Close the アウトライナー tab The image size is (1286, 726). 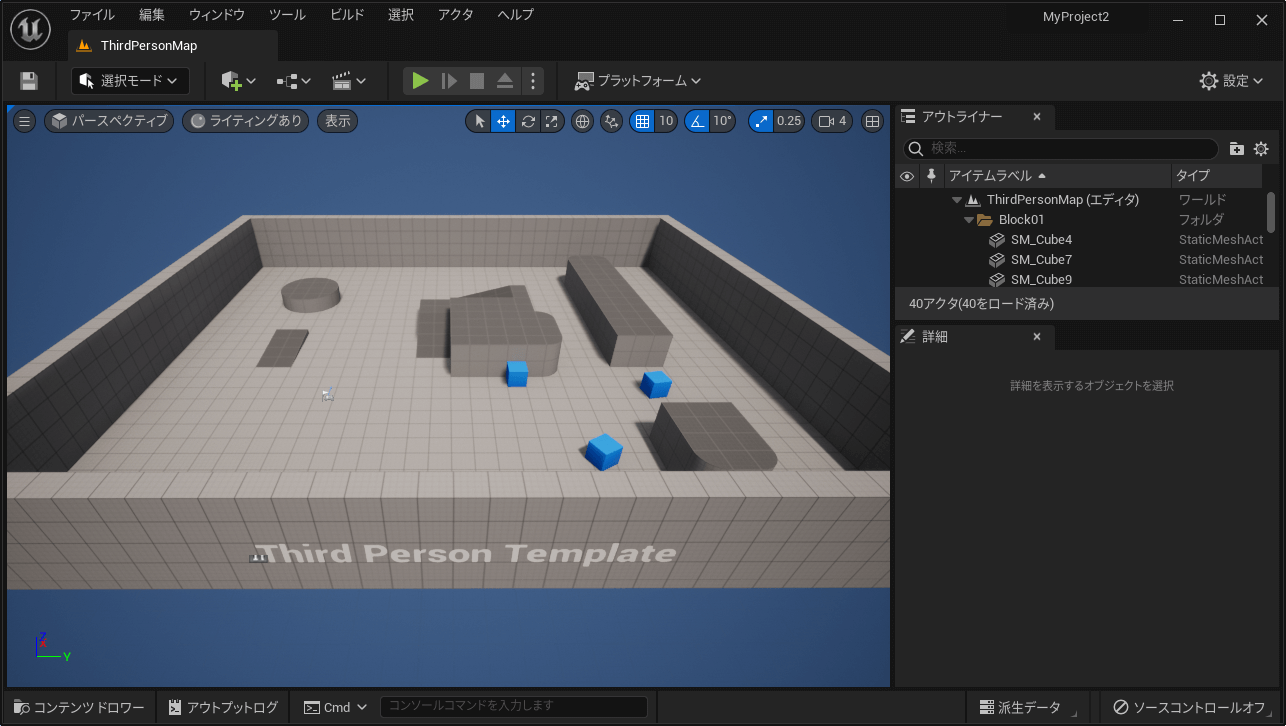1037,117
